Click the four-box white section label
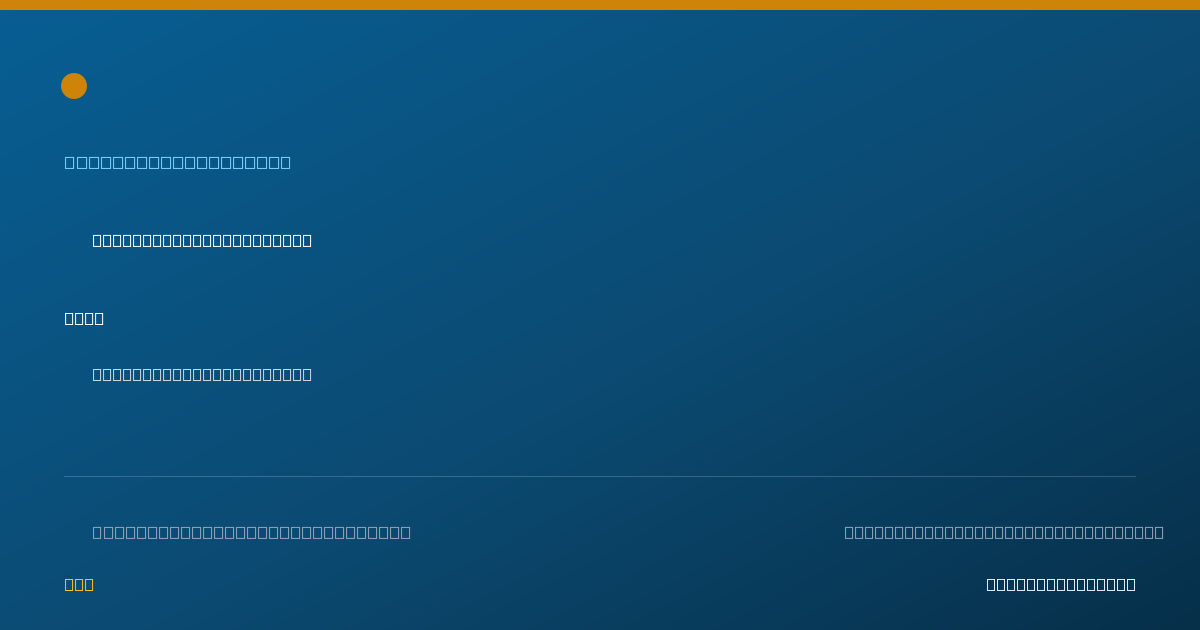1200x630 pixels. pyautogui.click(x=84, y=318)
